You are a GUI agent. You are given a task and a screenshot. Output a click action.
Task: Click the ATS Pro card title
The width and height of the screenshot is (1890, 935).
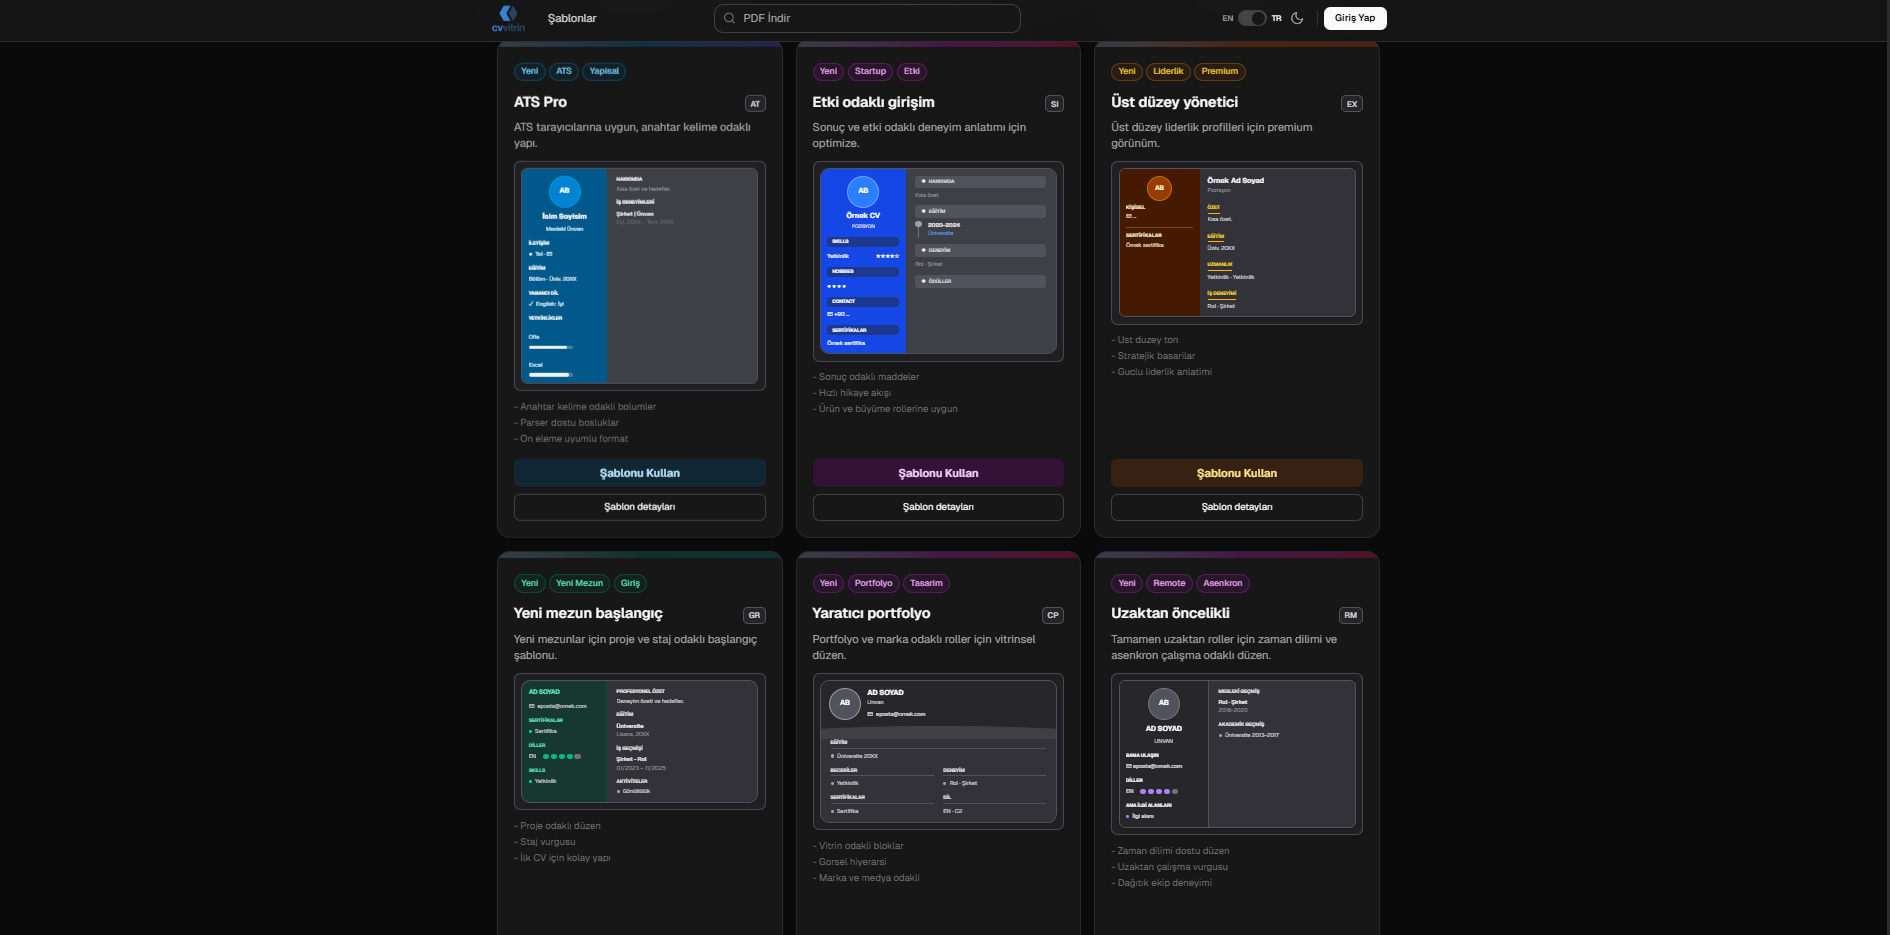pyautogui.click(x=540, y=102)
